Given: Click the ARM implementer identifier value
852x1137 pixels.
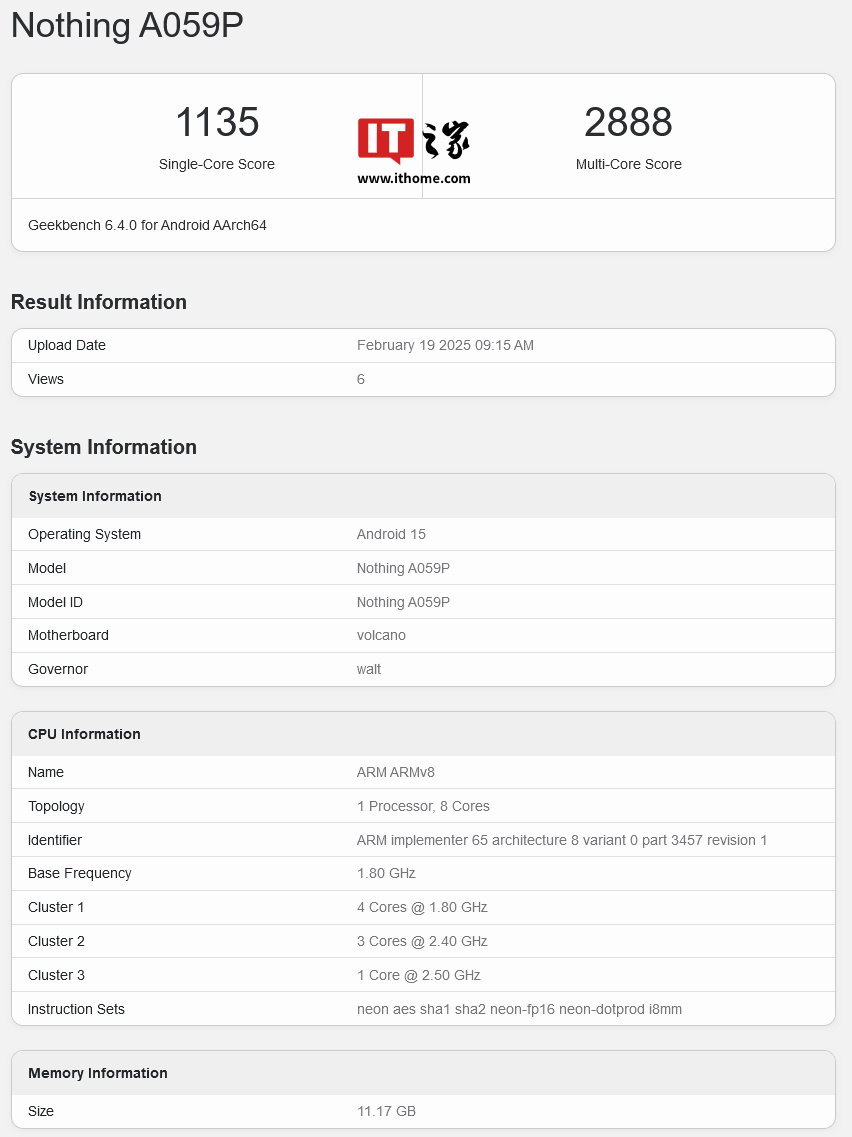Looking at the screenshot, I should point(562,840).
